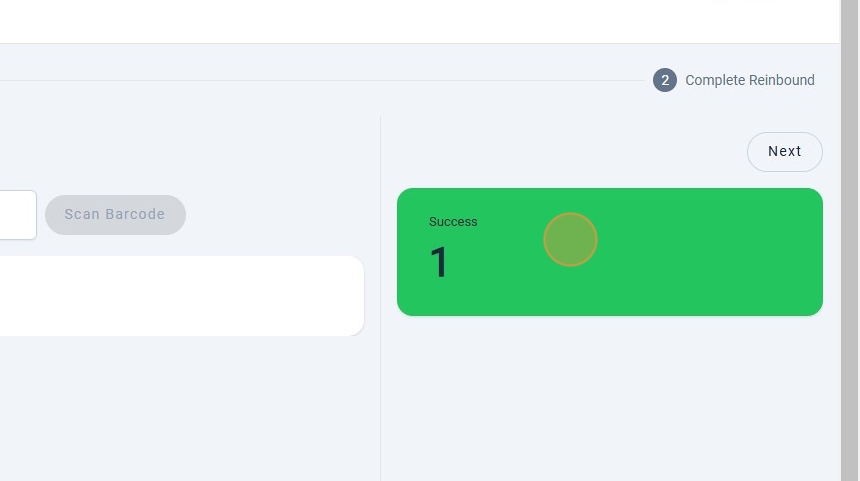Viewport: 860px width, 481px height.
Task: Click the Scan Barcode button
Action: coord(115,215)
